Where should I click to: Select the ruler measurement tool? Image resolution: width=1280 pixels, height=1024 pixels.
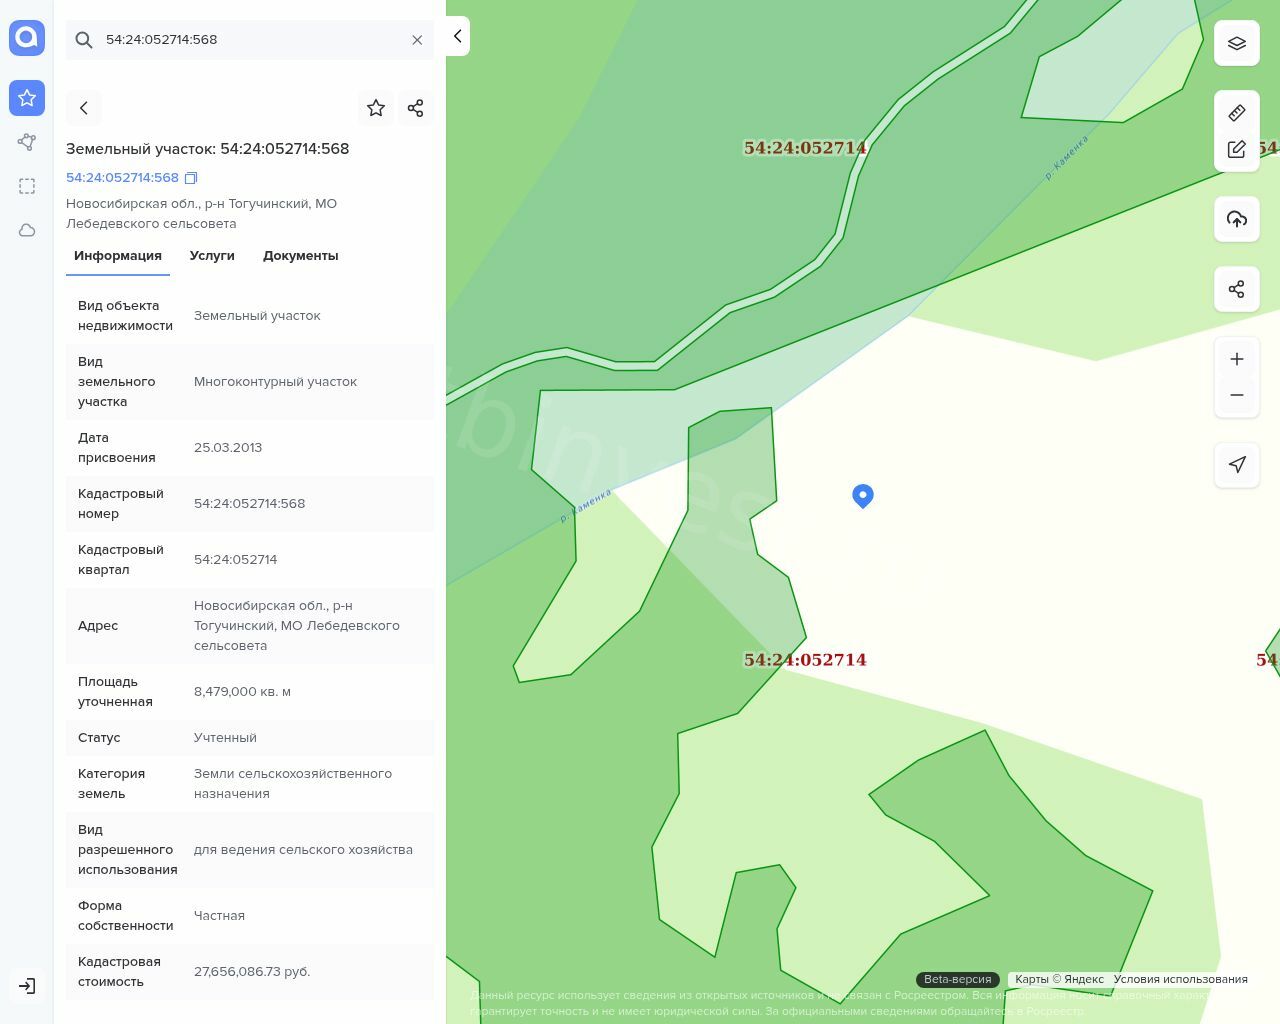[1236, 113]
